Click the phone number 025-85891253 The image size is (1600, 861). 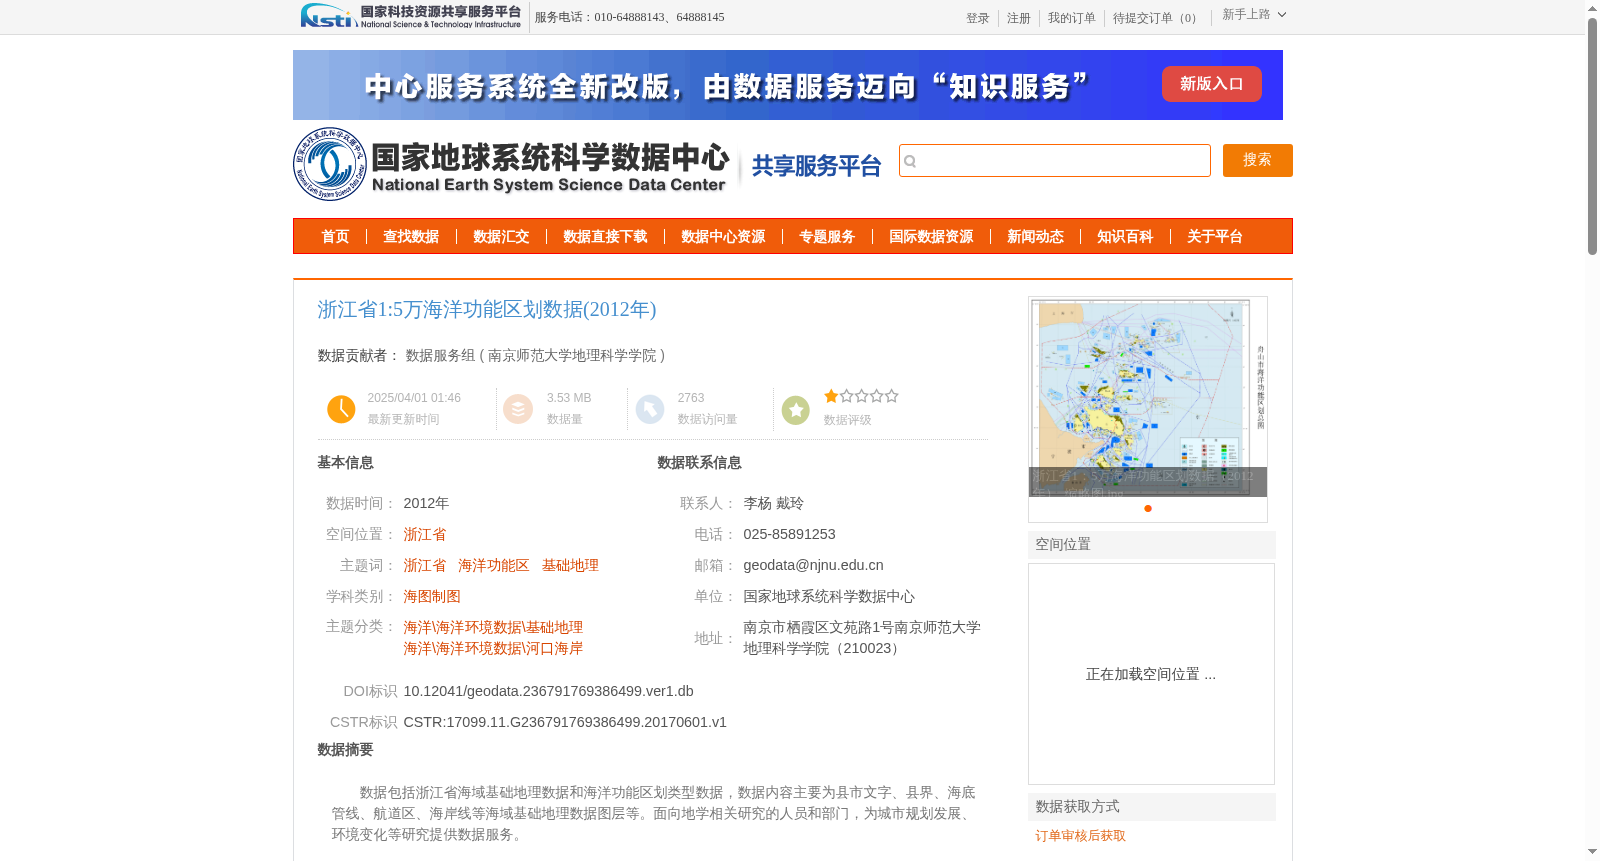[789, 534]
